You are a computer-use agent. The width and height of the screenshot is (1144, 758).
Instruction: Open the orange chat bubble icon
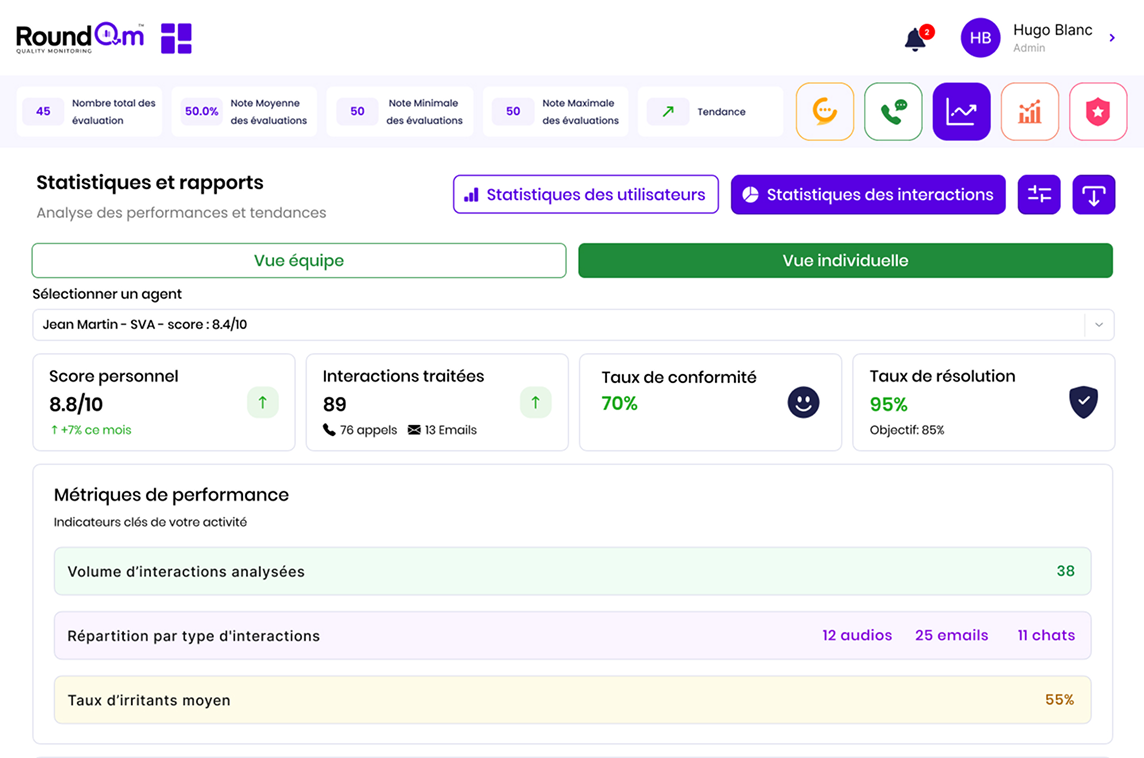pyautogui.click(x=825, y=111)
